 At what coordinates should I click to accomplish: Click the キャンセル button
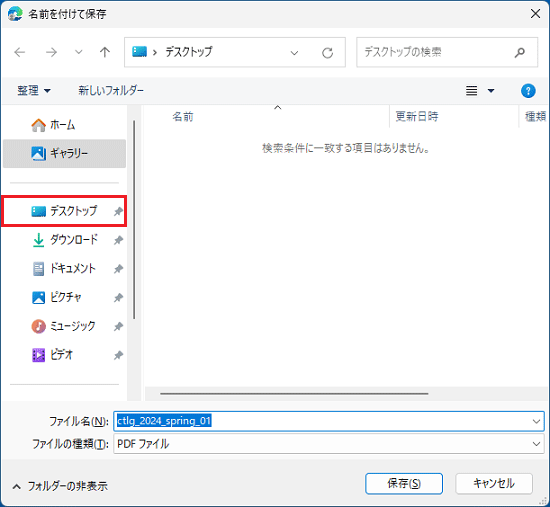pos(494,484)
